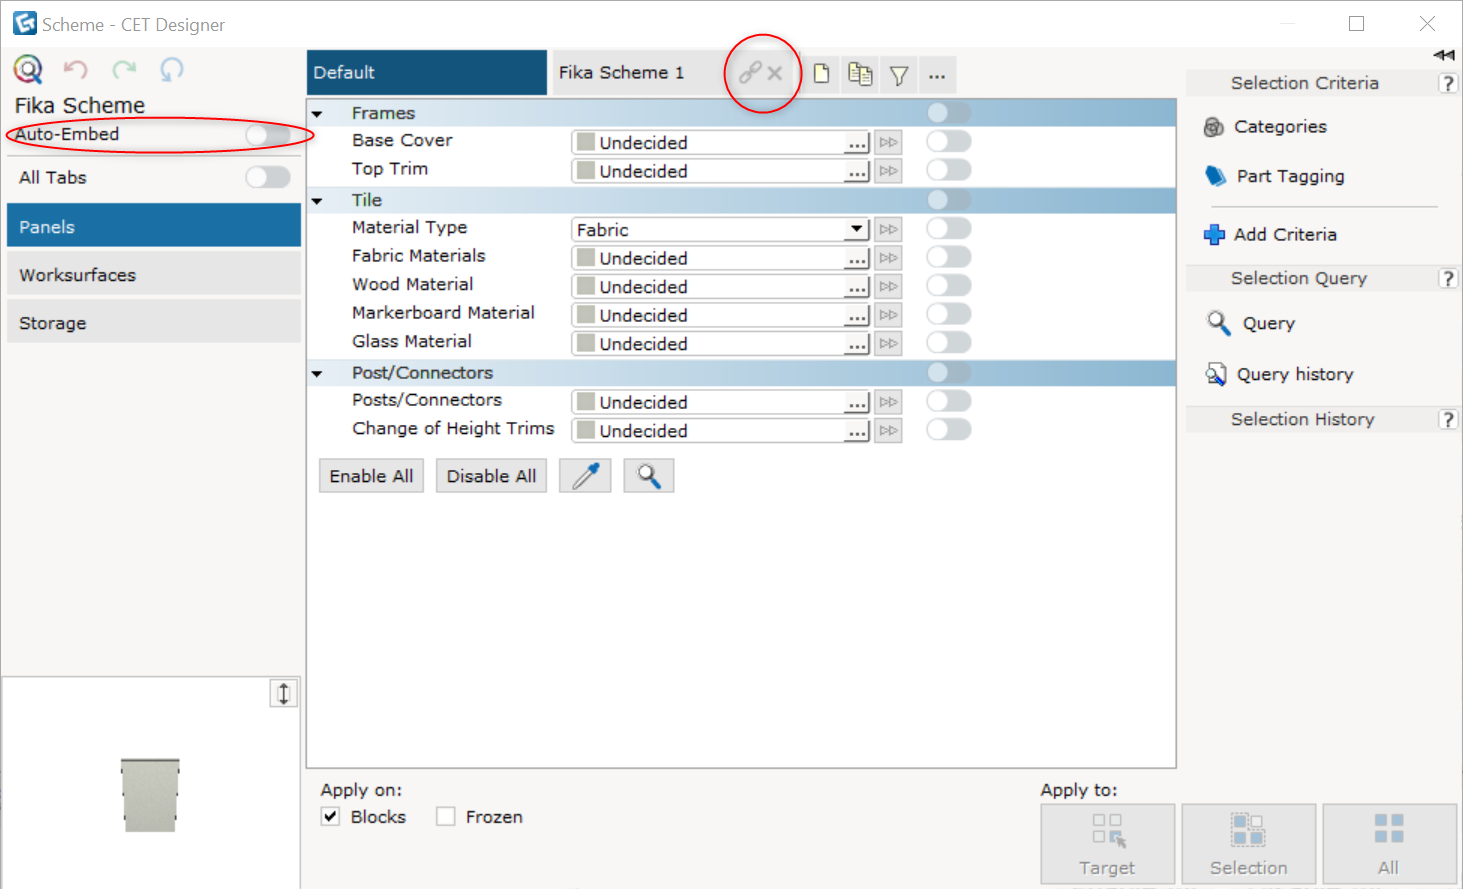Toggle the Top Trim switch

click(x=949, y=169)
